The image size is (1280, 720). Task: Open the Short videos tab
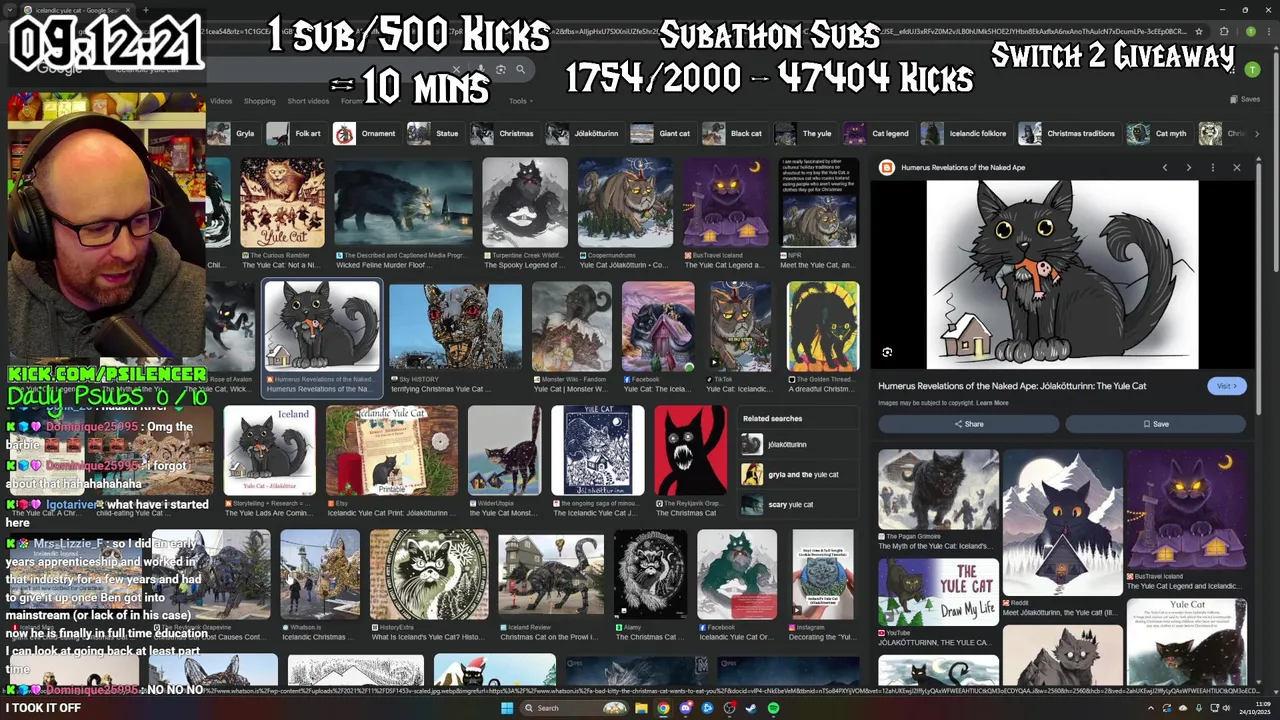308,101
